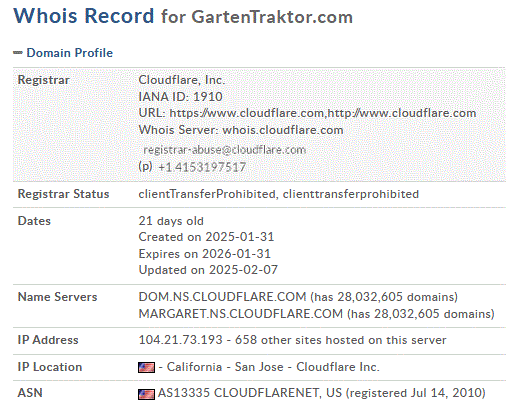Screen dimensions: 507x408
Task: Click the GartenTraktor.com domain title
Action: pyautogui.click(x=272, y=17)
